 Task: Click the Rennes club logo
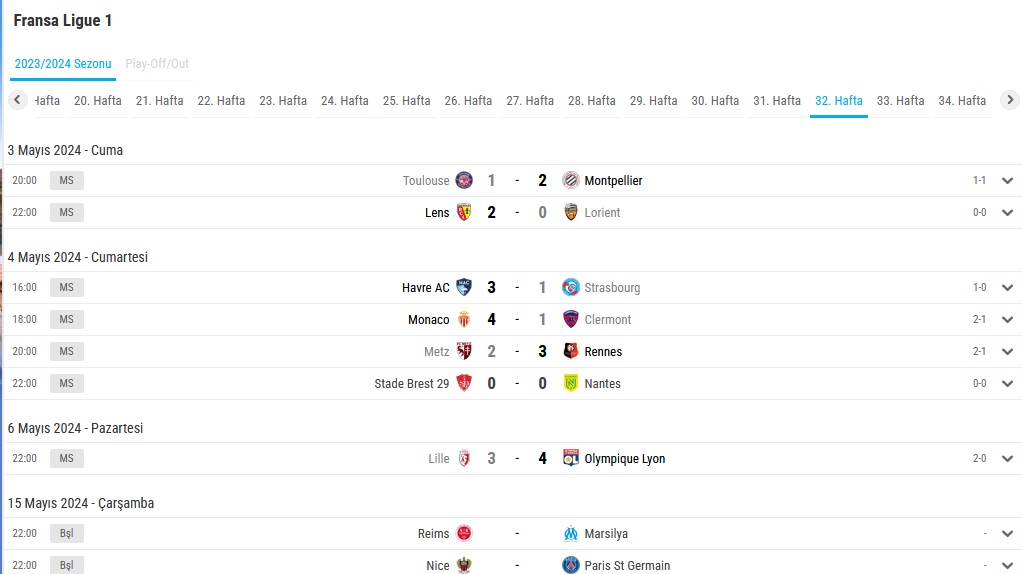click(x=570, y=351)
